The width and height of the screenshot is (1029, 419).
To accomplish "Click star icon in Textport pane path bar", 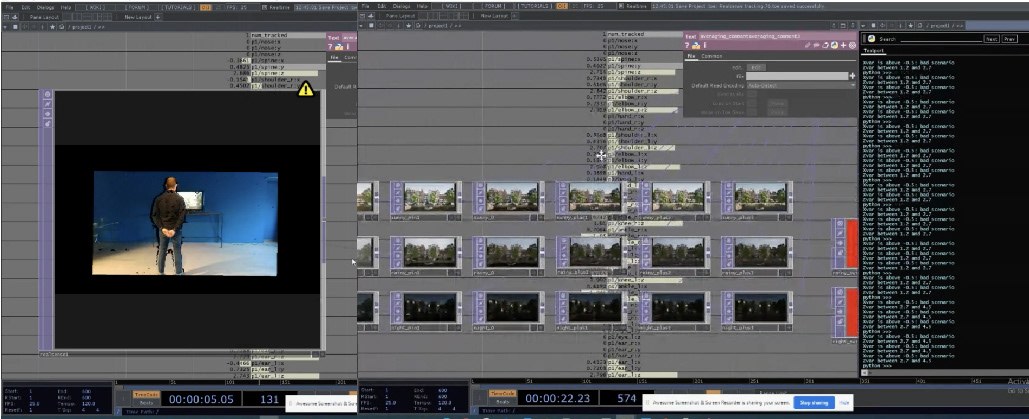I will pyautogui.click(x=910, y=26).
